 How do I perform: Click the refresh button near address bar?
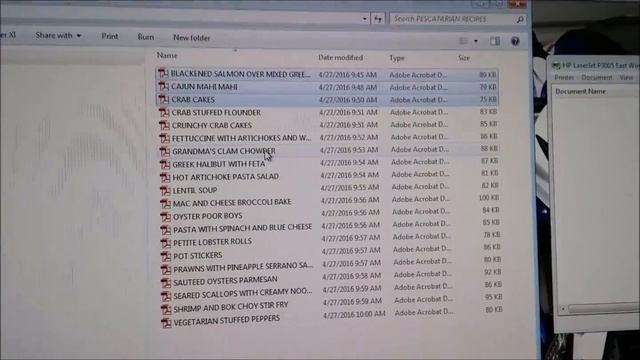coord(378,19)
